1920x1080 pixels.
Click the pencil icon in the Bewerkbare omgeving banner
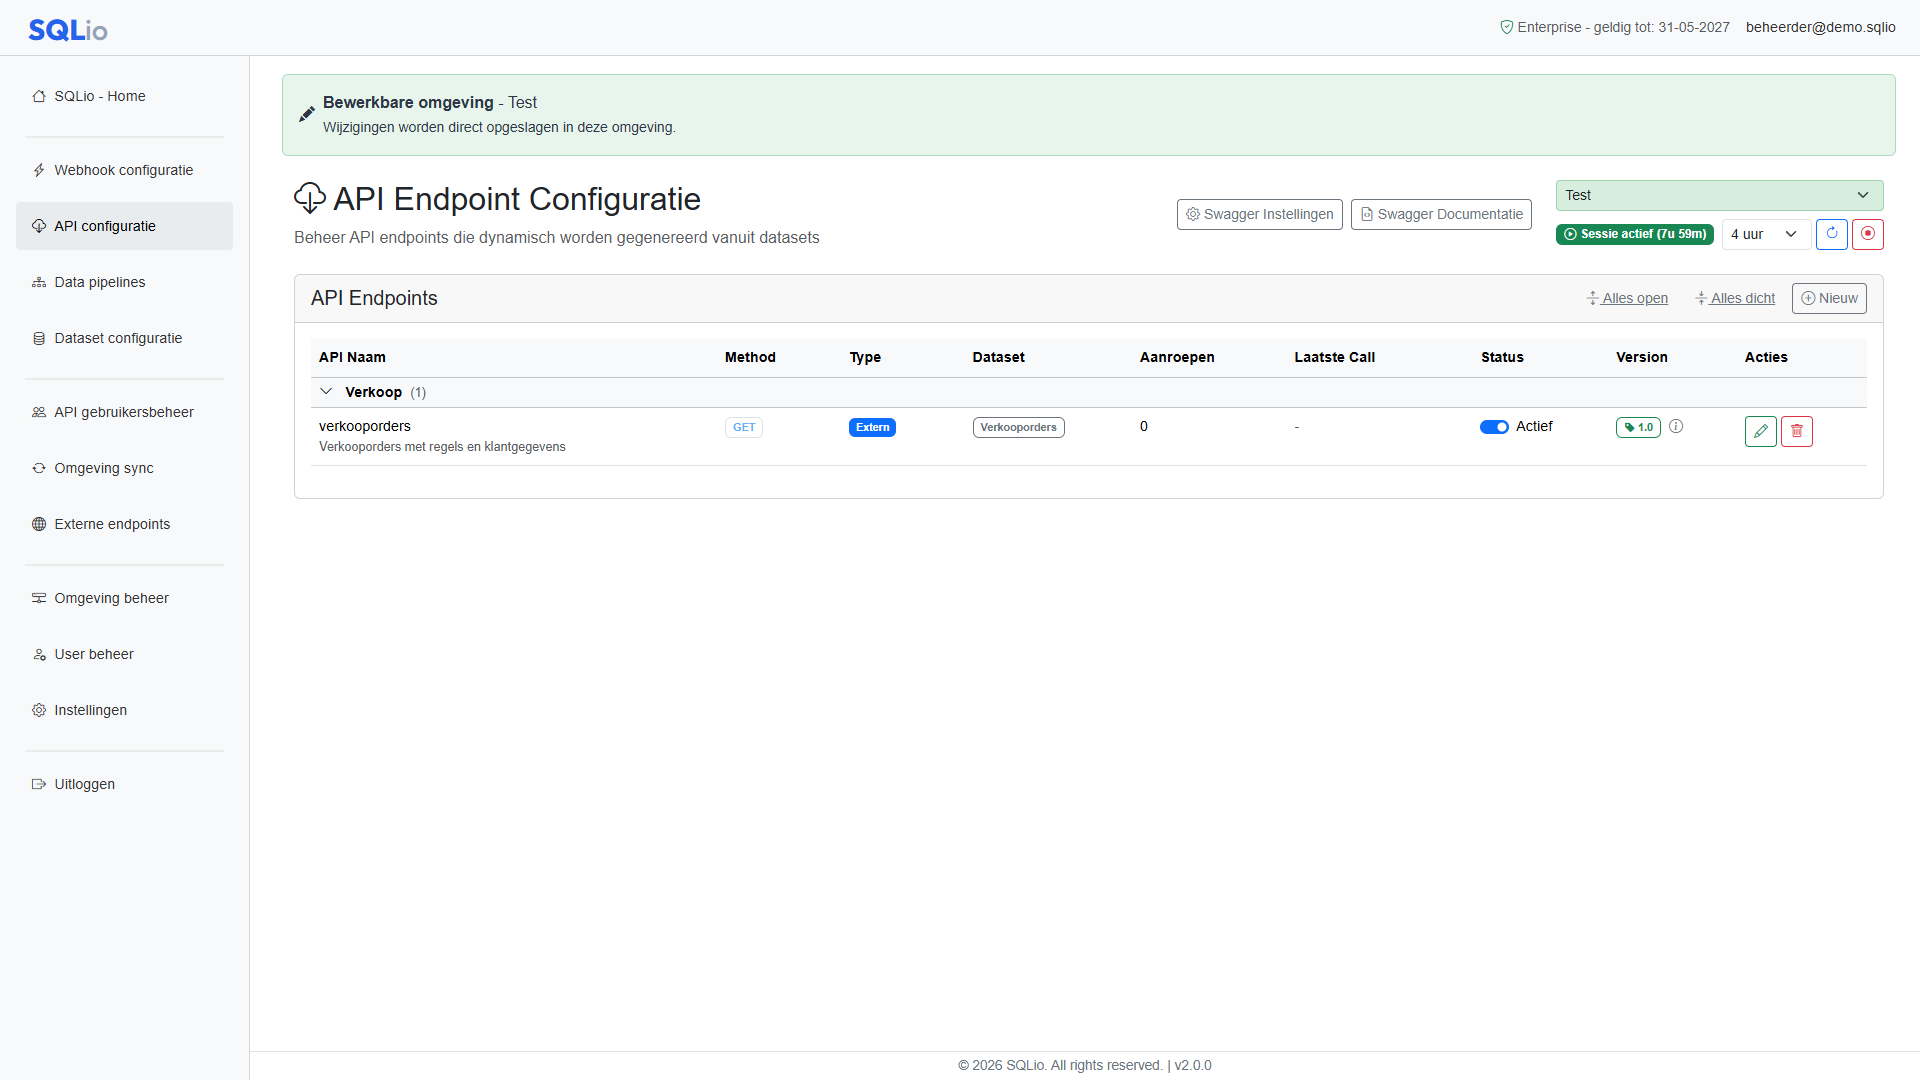coord(307,114)
